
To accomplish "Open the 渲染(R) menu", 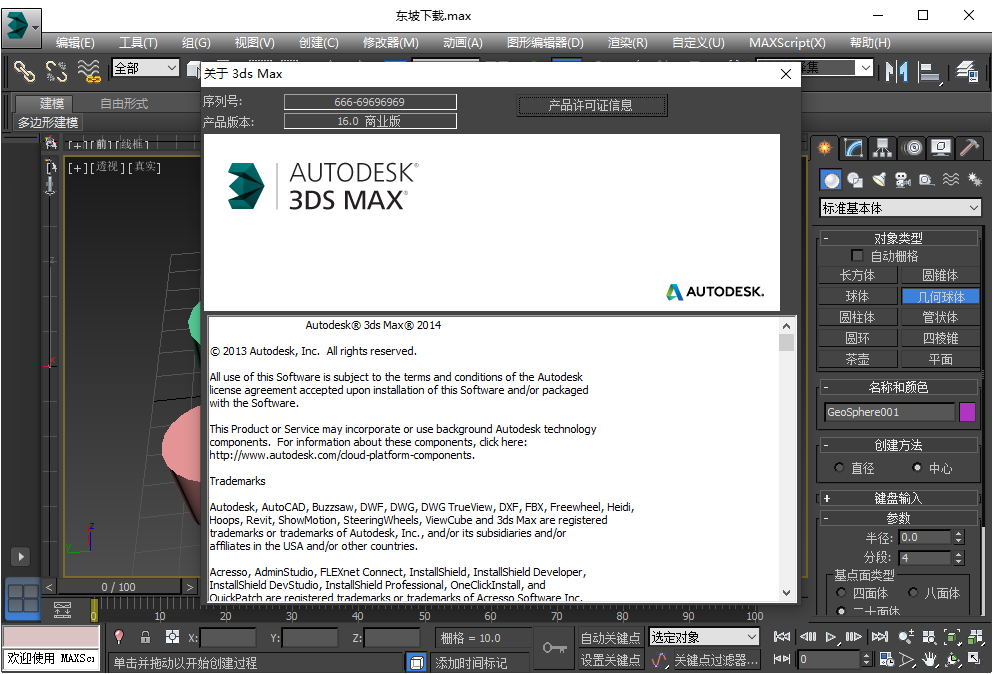I will pyautogui.click(x=628, y=43).
